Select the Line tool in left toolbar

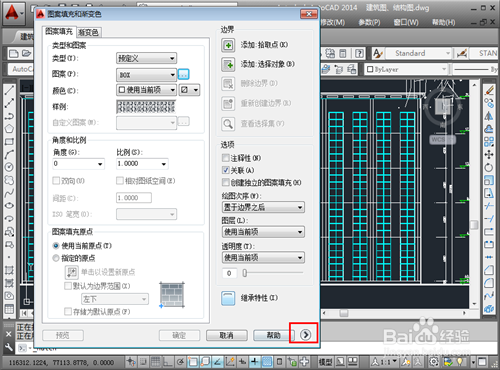tap(9, 90)
